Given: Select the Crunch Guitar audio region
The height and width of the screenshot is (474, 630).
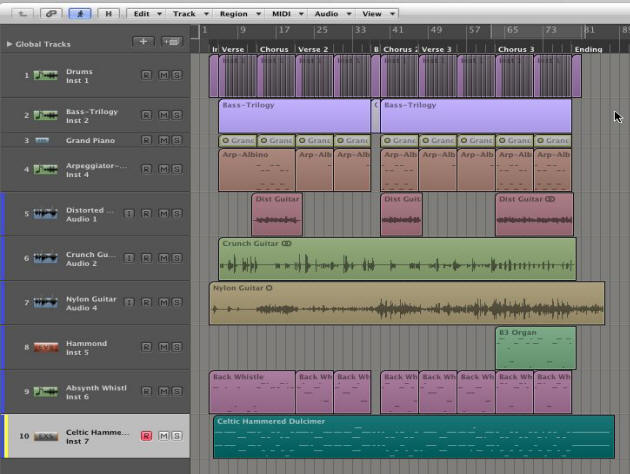Looking at the screenshot, I should point(397,259).
